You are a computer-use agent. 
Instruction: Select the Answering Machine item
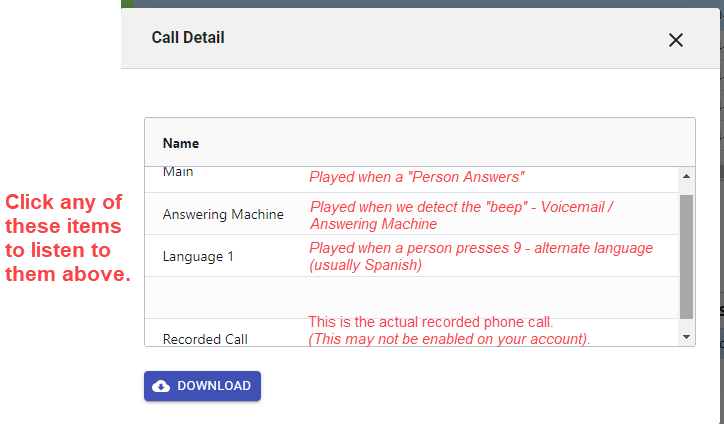[223, 214]
